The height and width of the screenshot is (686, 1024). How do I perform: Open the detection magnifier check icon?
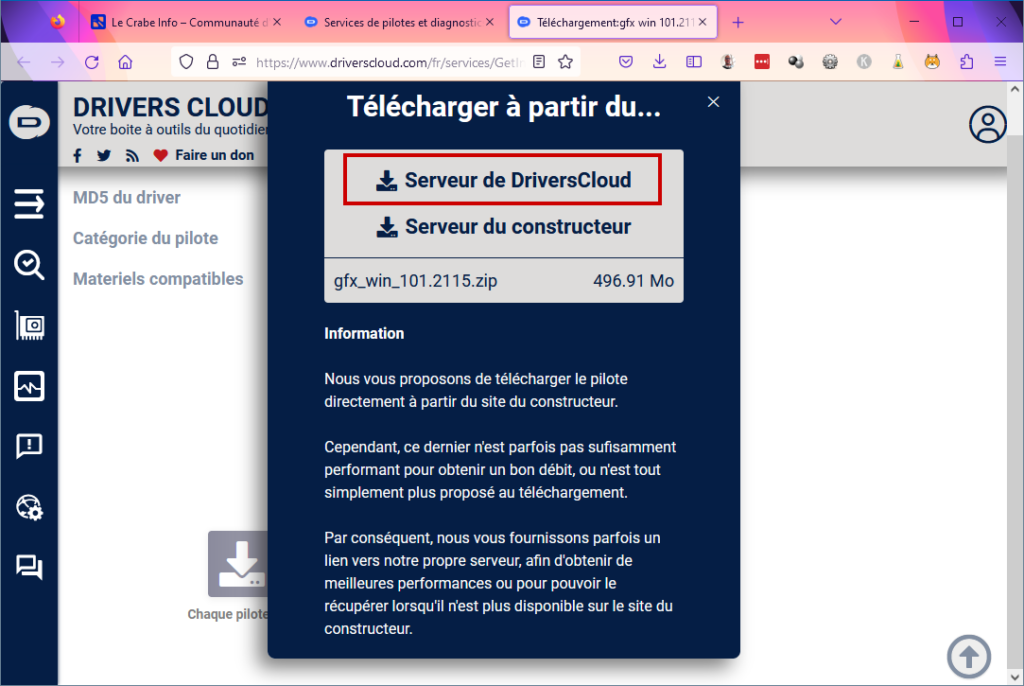29,265
